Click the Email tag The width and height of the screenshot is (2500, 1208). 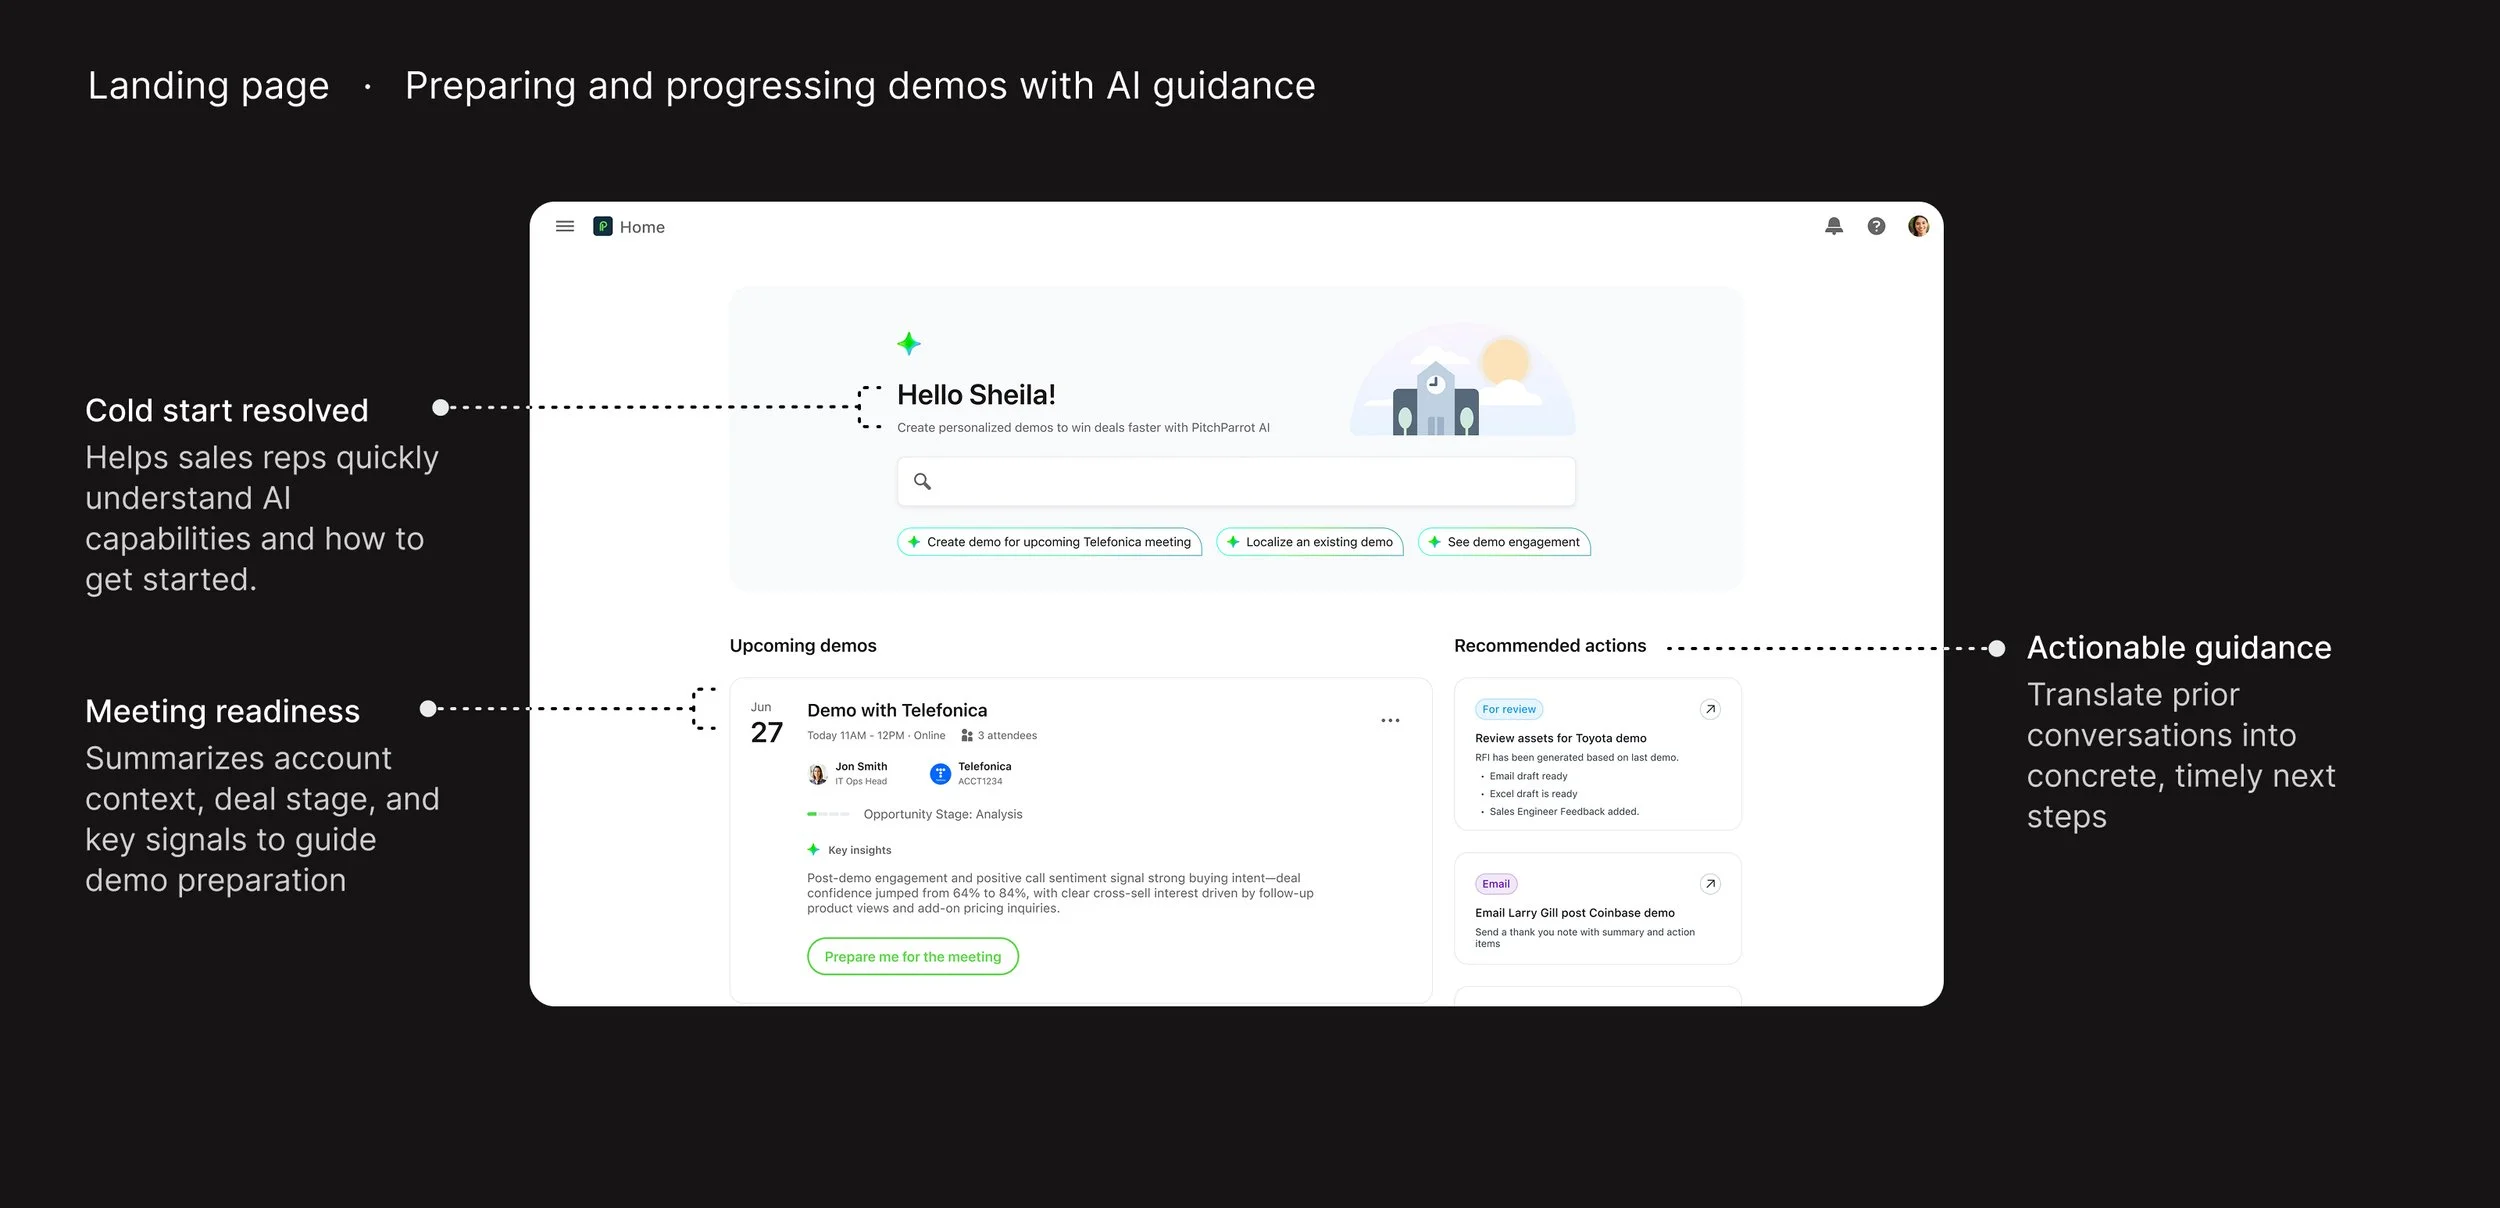[x=1496, y=884]
